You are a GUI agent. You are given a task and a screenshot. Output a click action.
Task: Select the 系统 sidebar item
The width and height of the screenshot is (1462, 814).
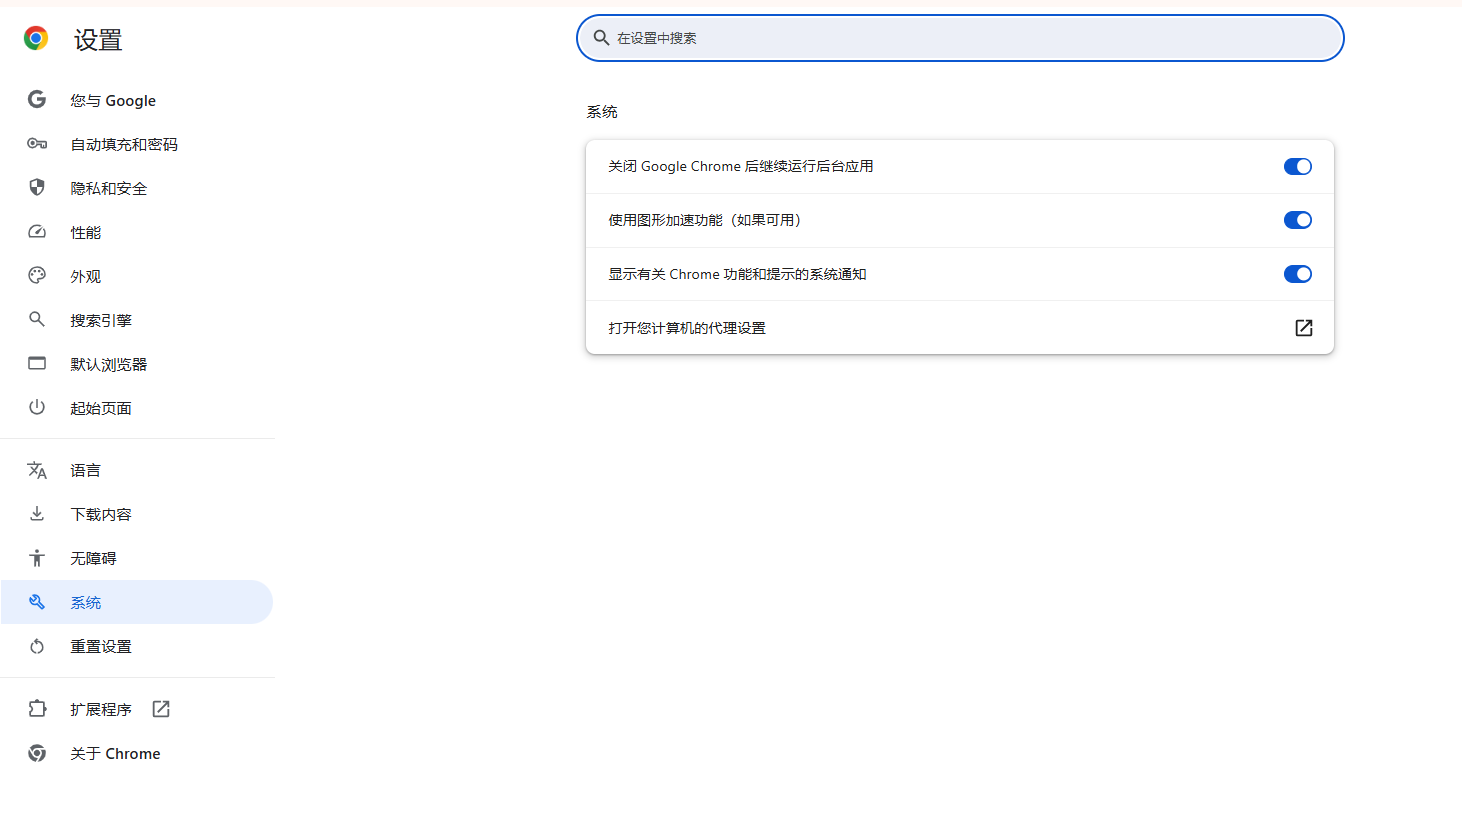click(x=137, y=602)
